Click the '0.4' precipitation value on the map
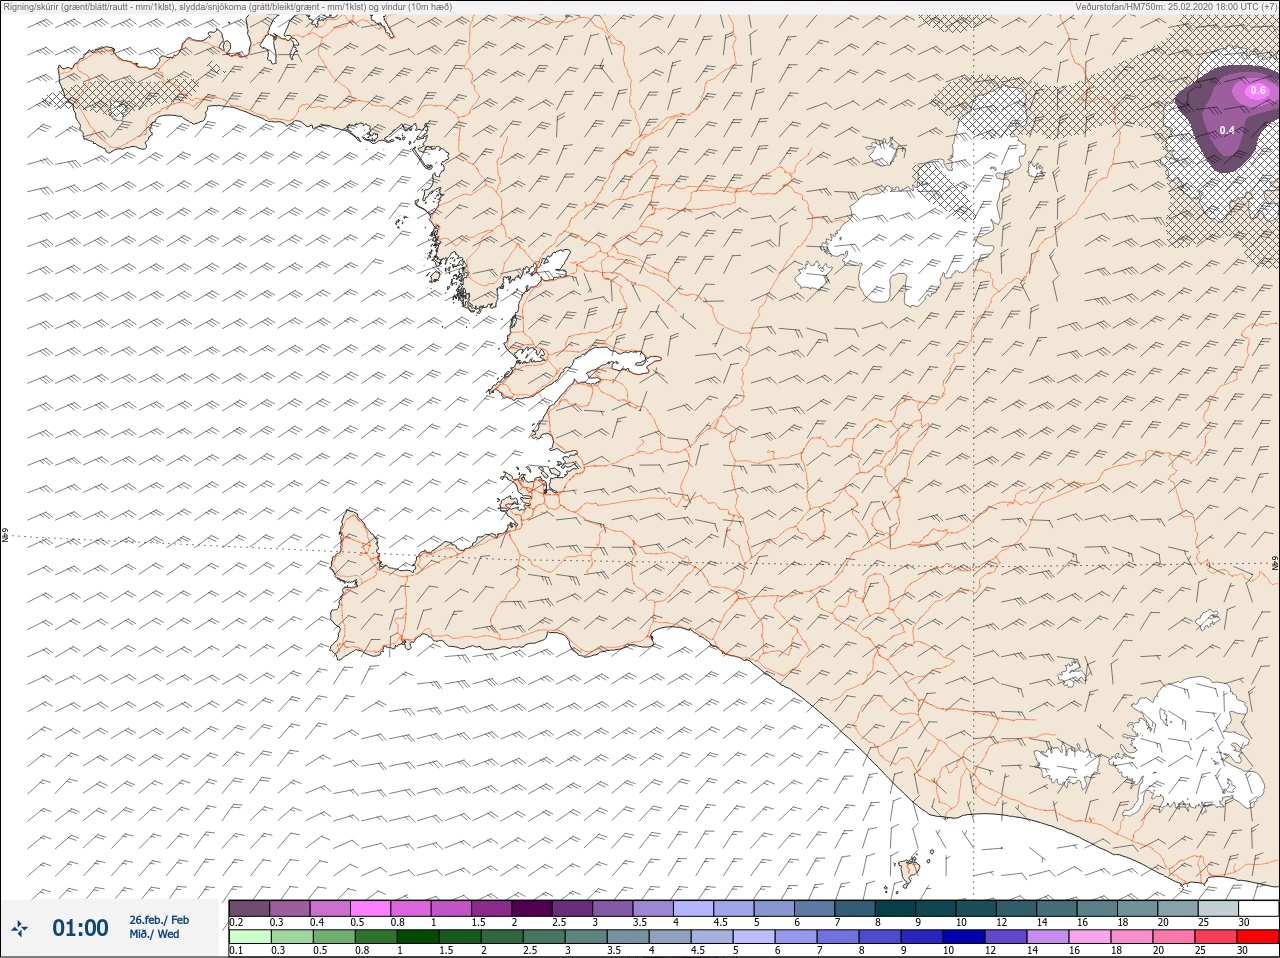Image resolution: width=1280 pixels, height=958 pixels. point(1227,130)
